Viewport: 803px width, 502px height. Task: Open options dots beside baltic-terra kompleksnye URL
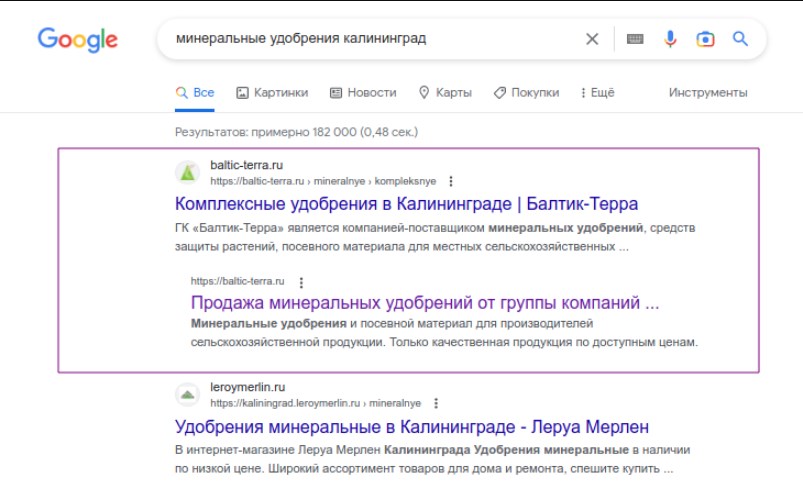click(x=451, y=181)
